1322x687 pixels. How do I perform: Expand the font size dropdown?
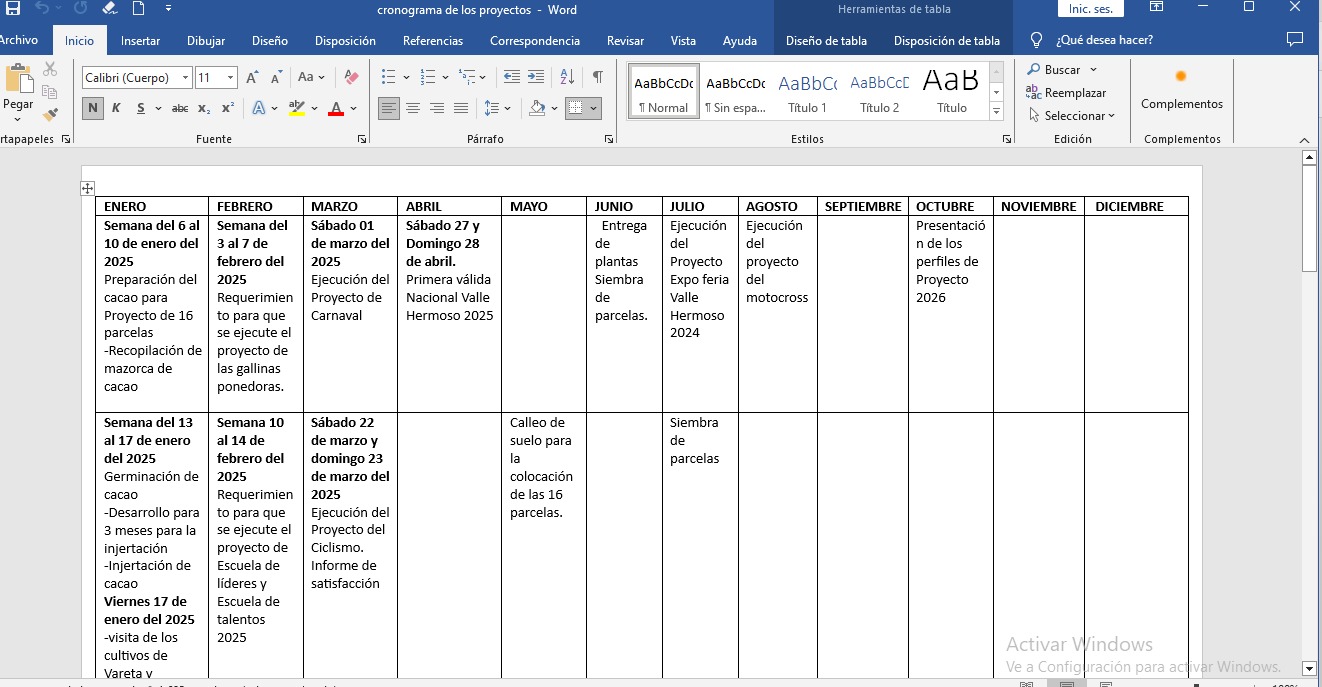[231, 77]
